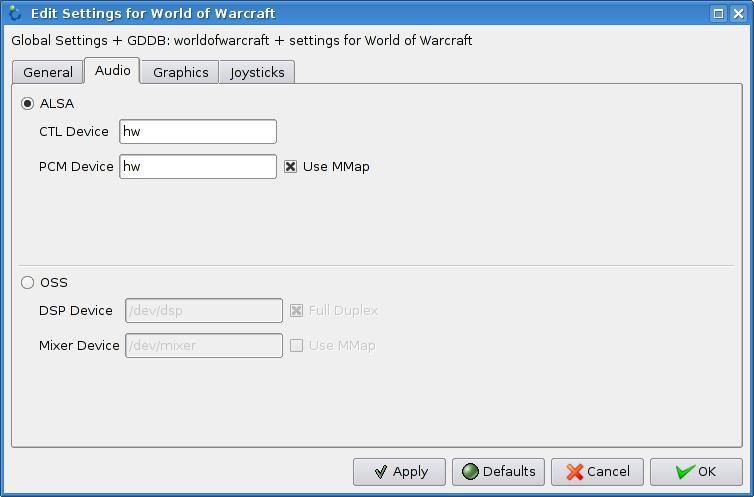Select the Audio tab
Viewport: 754px width, 497px height.
tap(112, 71)
